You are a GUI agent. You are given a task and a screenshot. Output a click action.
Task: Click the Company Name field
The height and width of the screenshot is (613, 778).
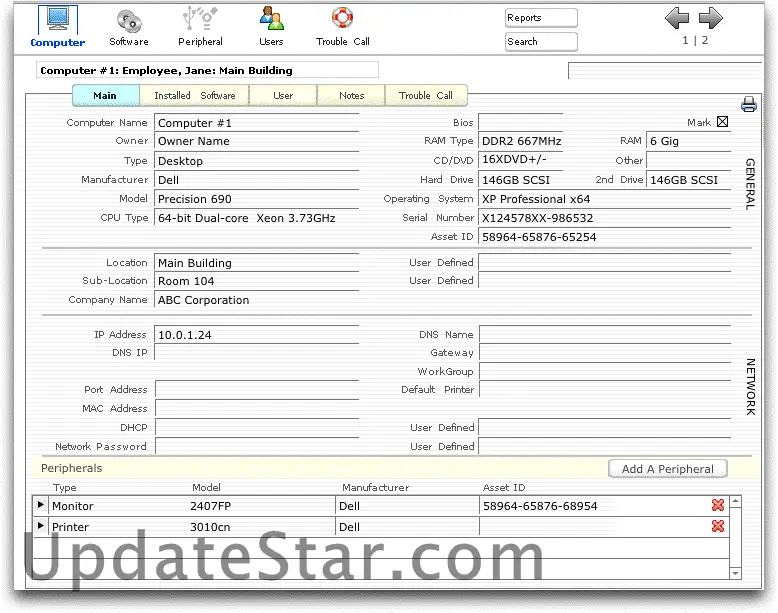257,300
